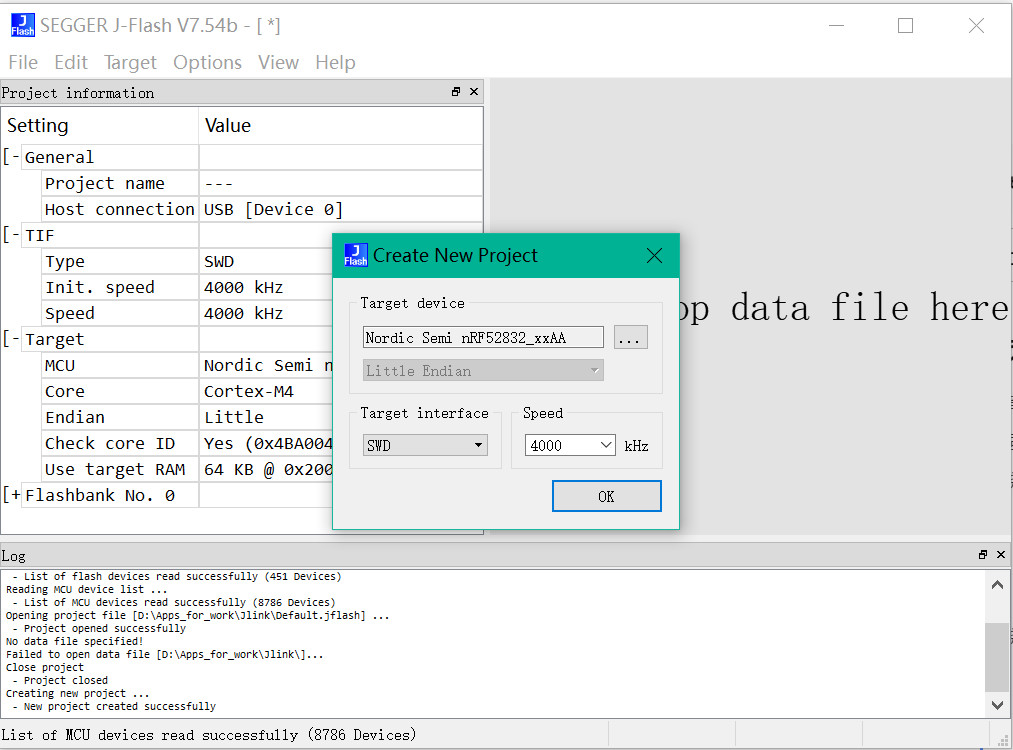Click the 'Failed to open data file' log line

165,654
